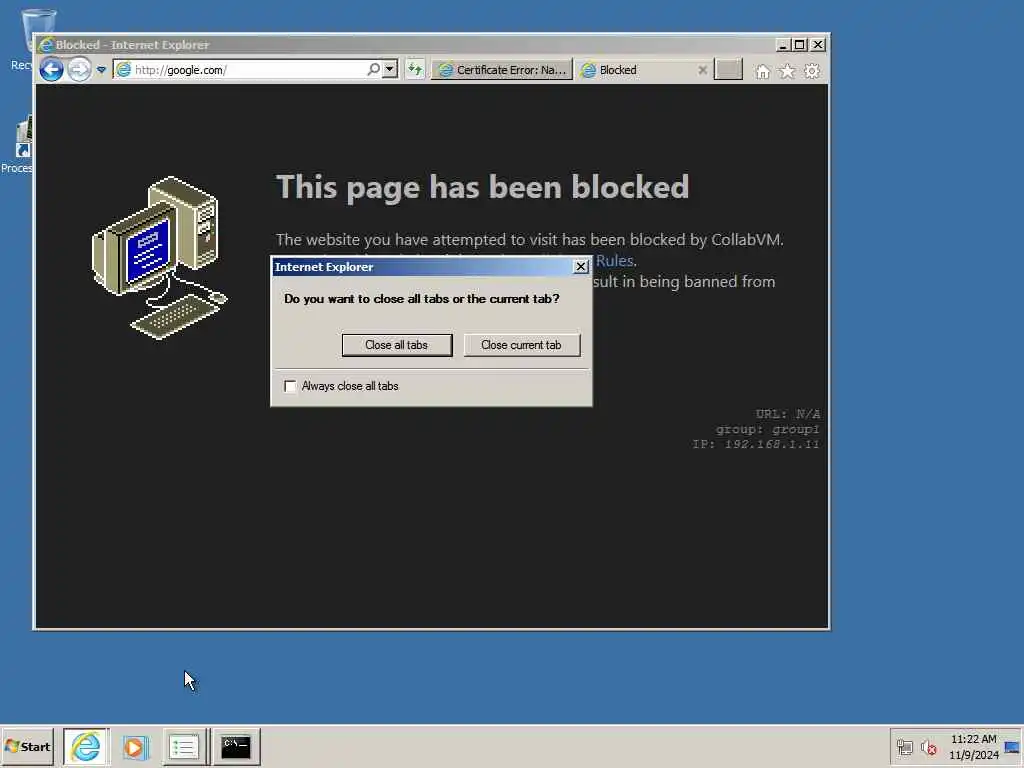Click the retro computer illustration
The width and height of the screenshot is (1024, 768).
pos(160,257)
